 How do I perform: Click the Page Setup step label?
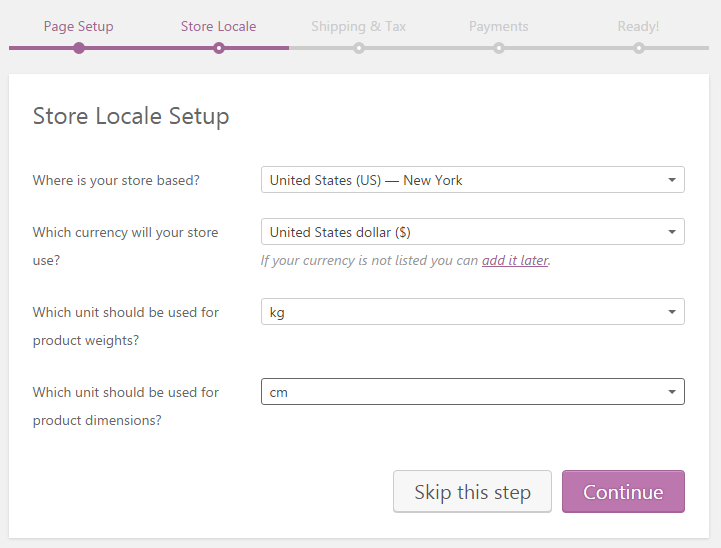coord(79,27)
